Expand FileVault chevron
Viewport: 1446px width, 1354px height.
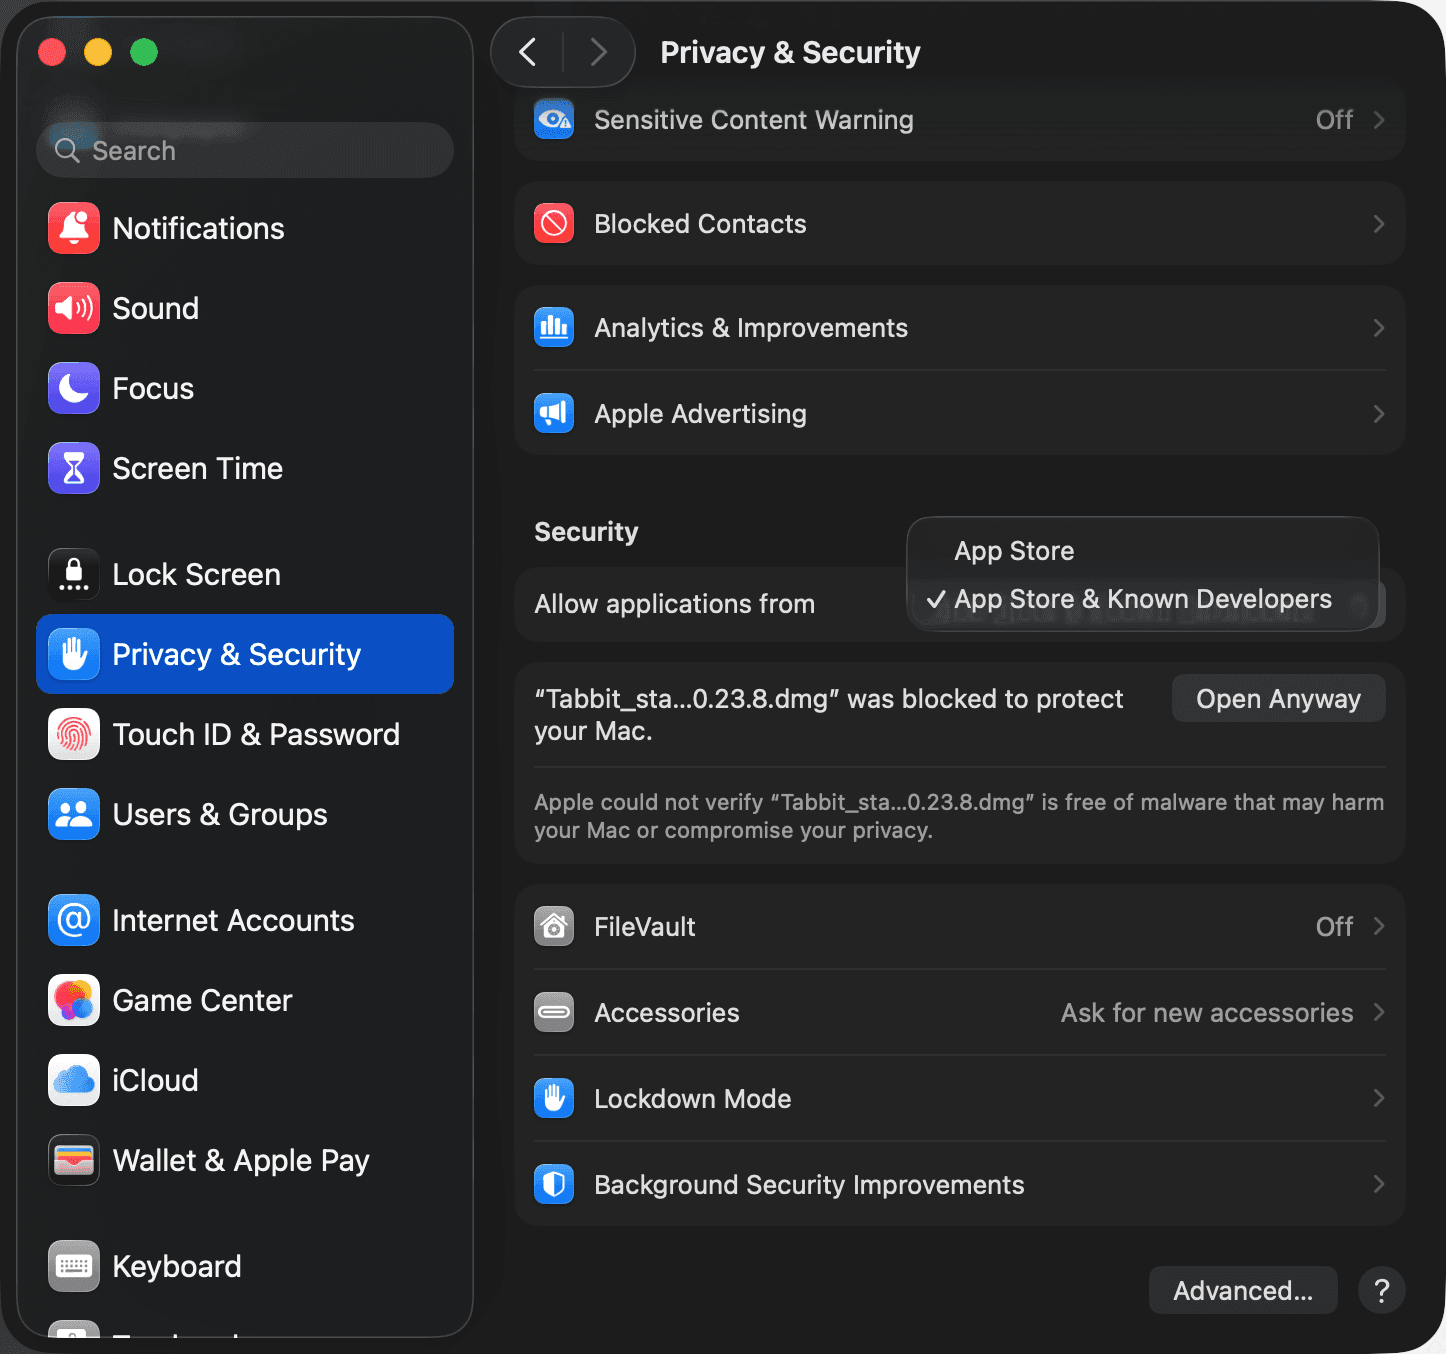pos(1379,927)
